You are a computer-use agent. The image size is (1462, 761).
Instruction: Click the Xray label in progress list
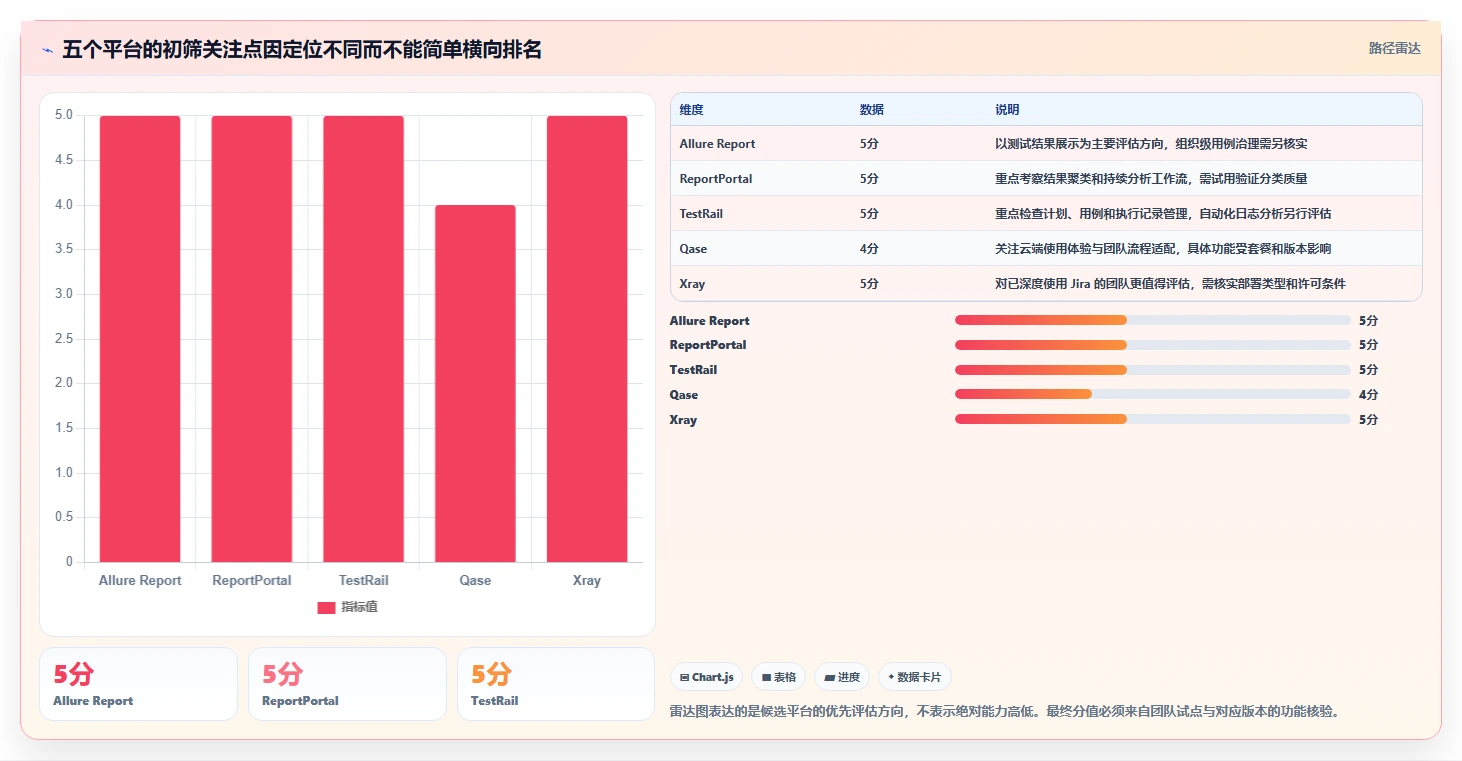683,420
